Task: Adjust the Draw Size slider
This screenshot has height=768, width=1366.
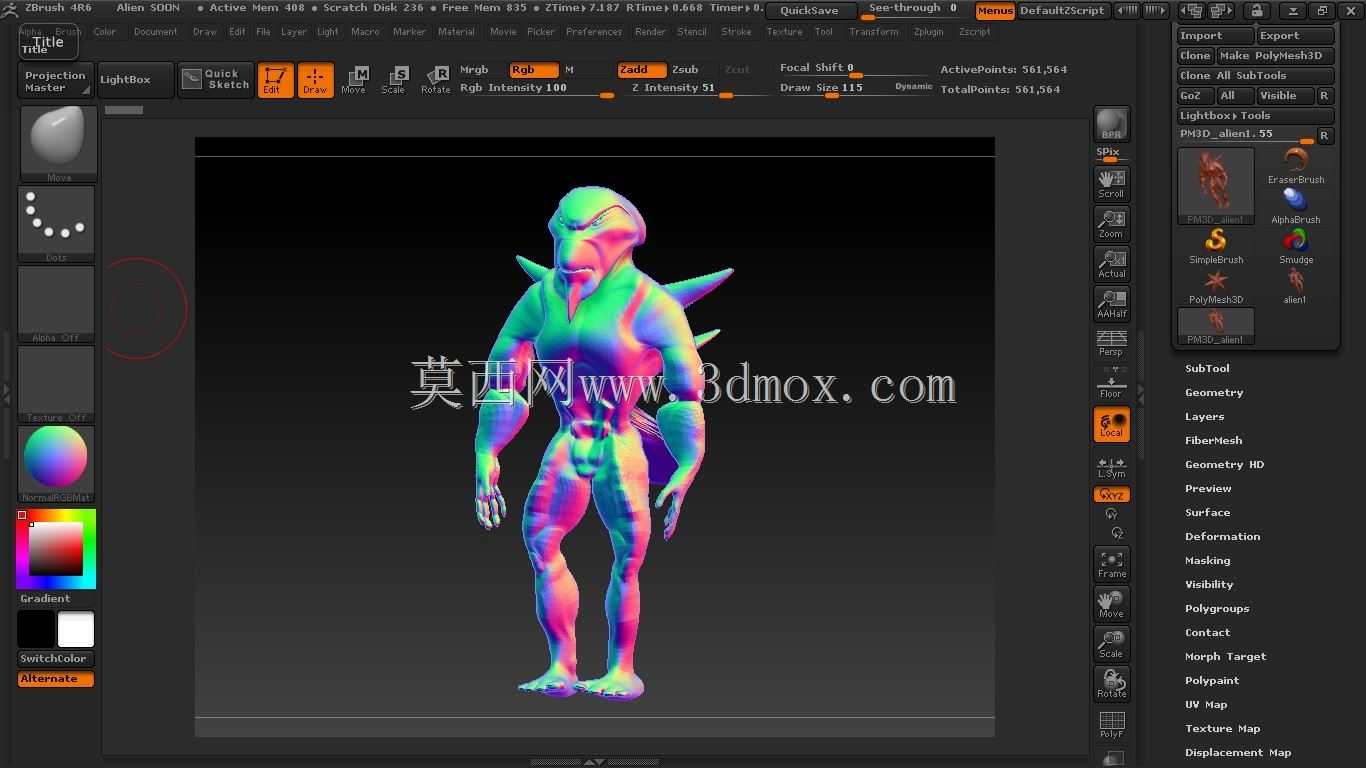Action: click(856, 89)
